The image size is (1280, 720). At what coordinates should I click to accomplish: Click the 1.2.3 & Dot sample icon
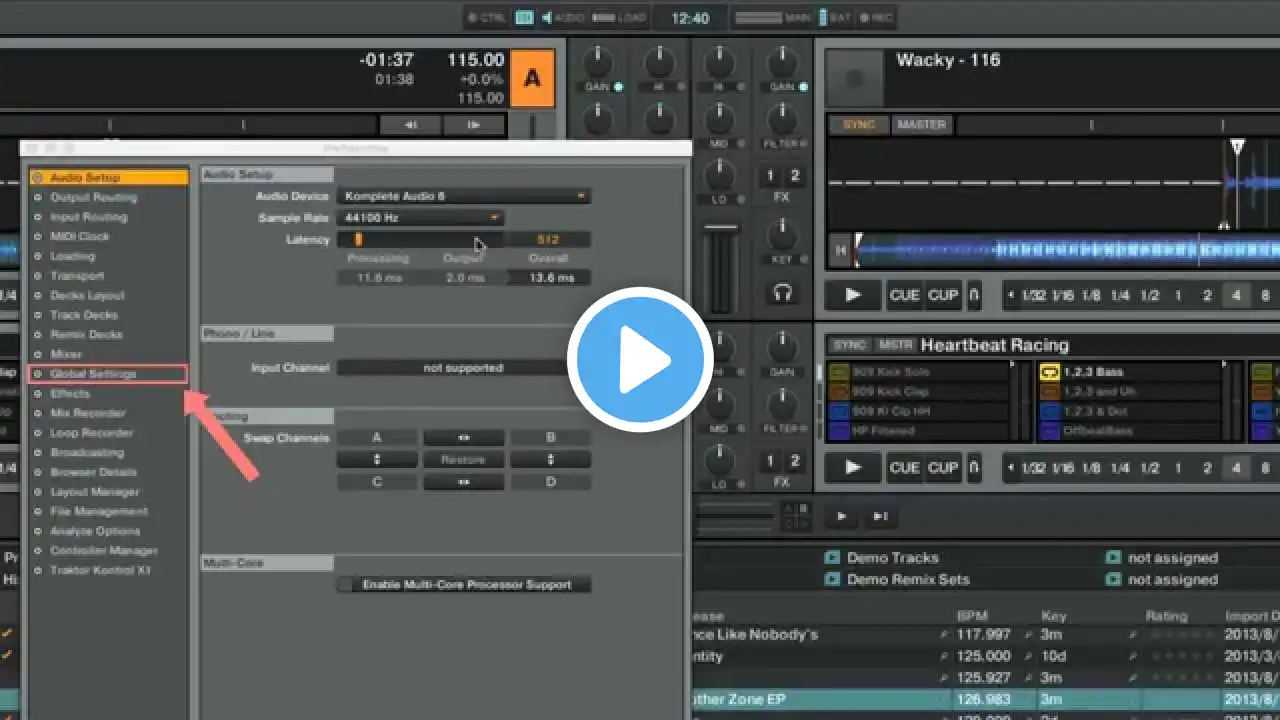click(1050, 411)
